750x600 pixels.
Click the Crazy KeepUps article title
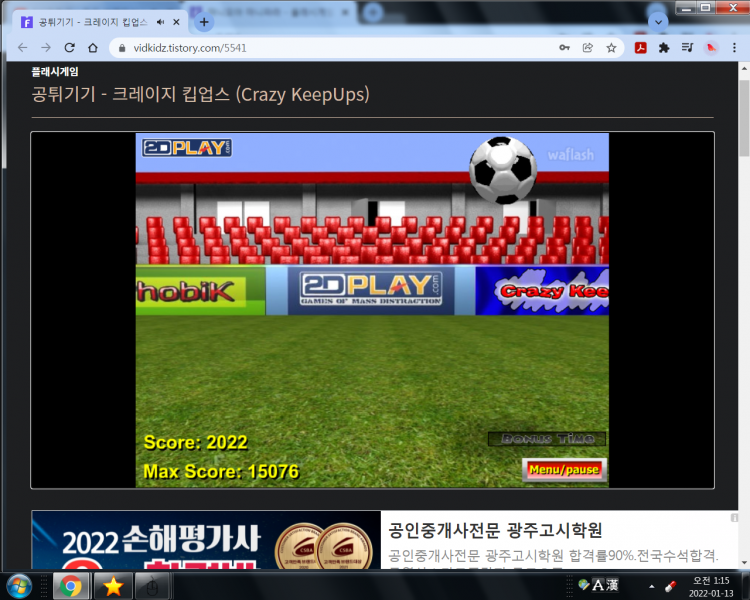pyautogui.click(x=200, y=94)
